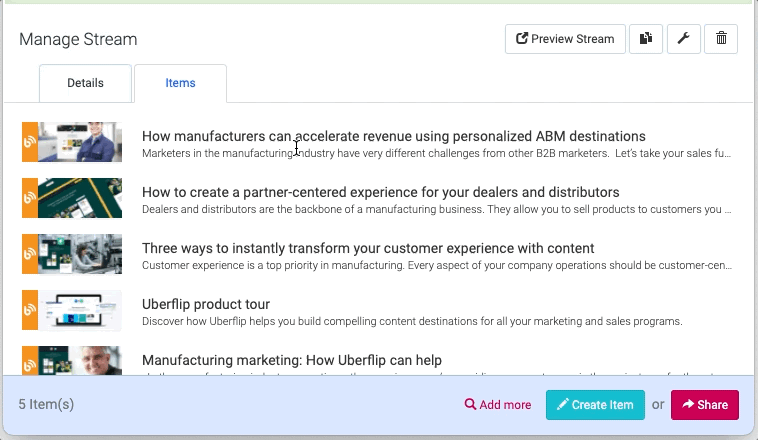Screen dimensions: 758x440
Task: Click the Share button
Action: [705, 405]
